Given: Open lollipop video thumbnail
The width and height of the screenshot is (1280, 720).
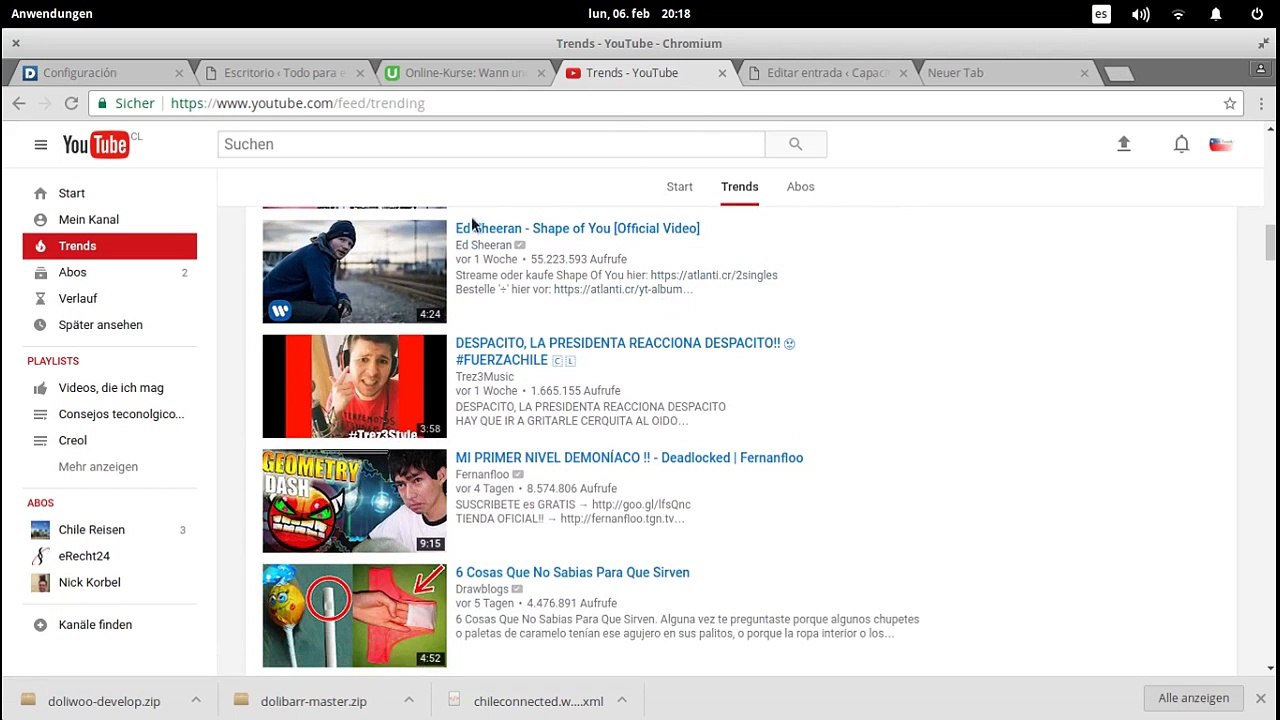Looking at the screenshot, I should coord(354,615).
